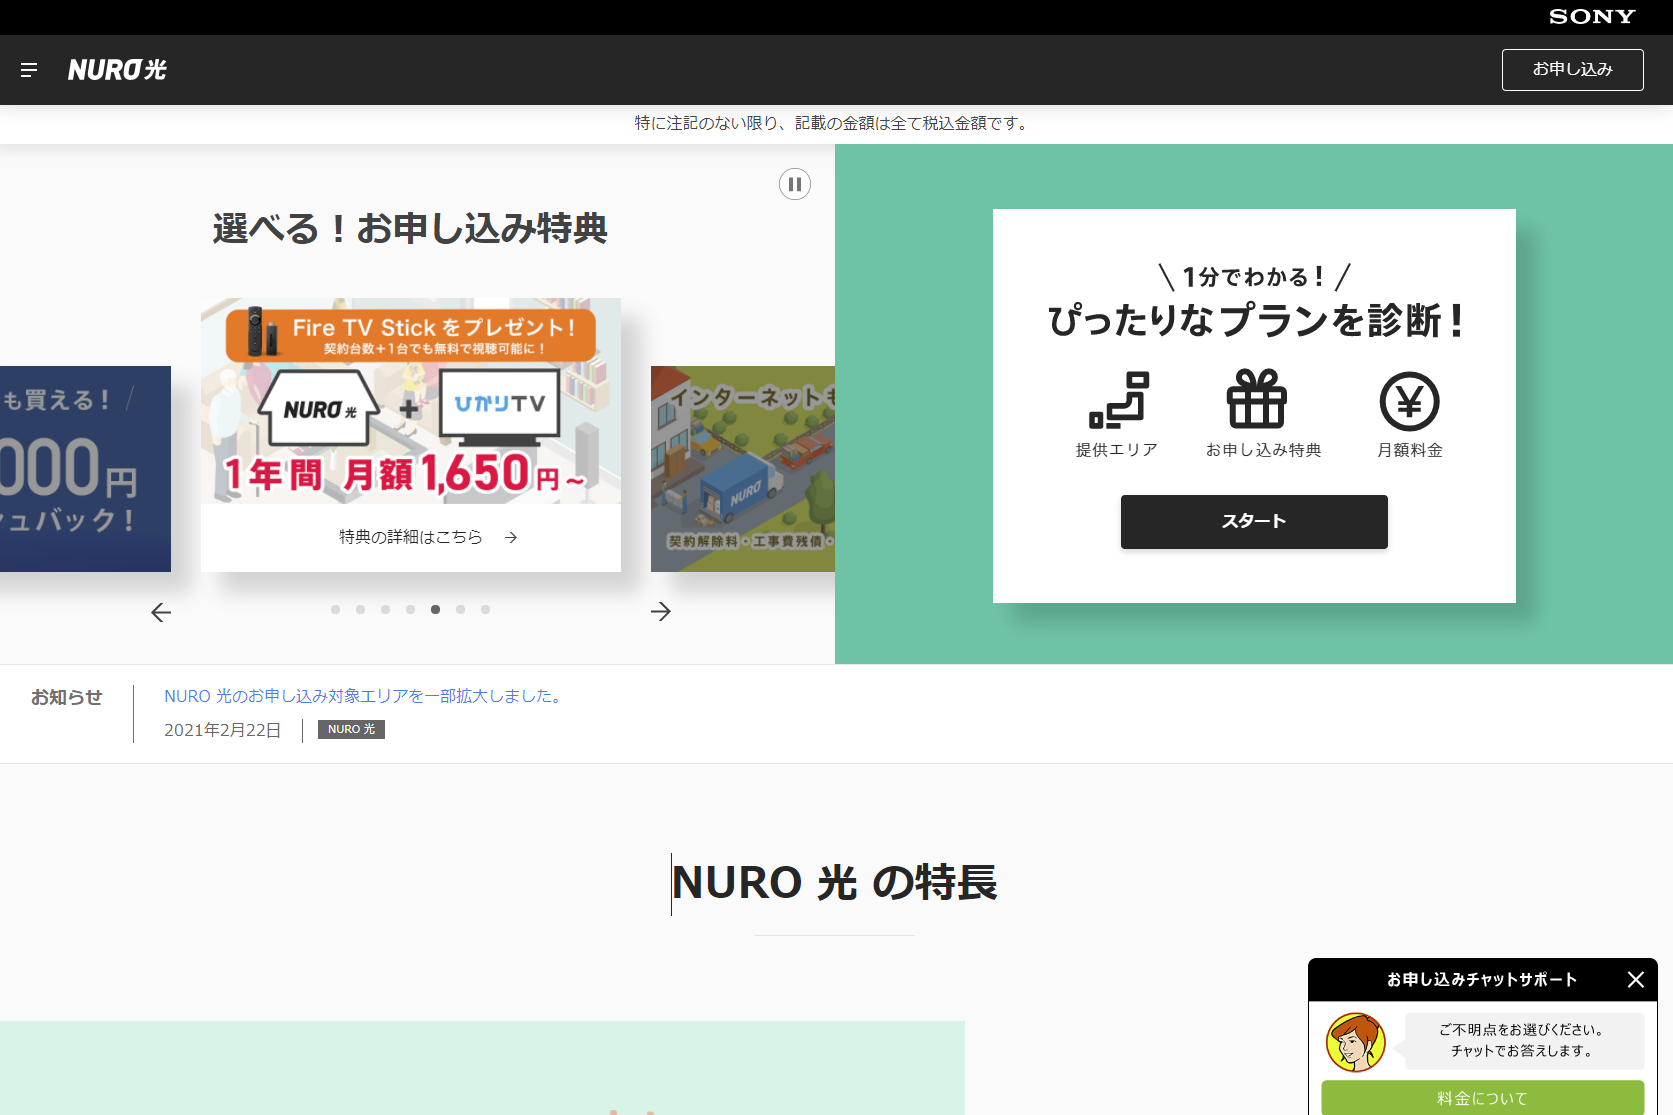
Task: Select the fourth carousel dot
Action: 410,609
